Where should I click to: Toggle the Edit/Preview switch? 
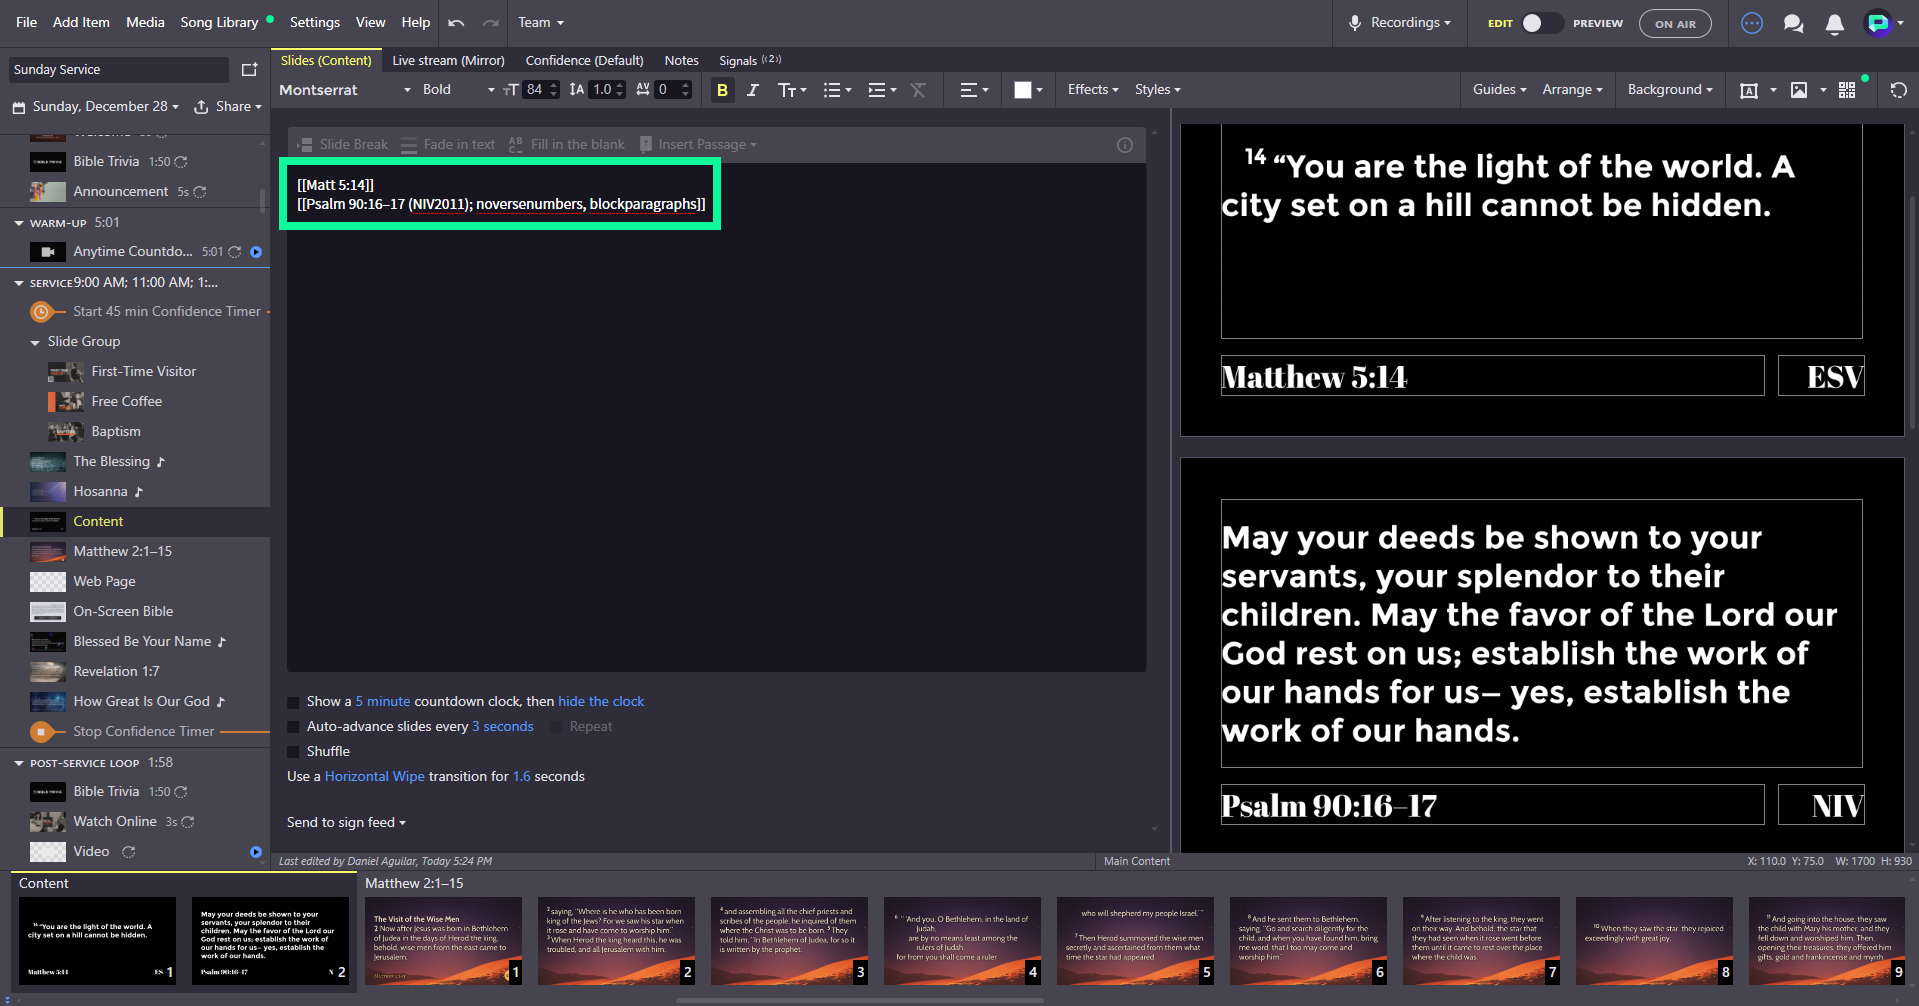[1542, 23]
